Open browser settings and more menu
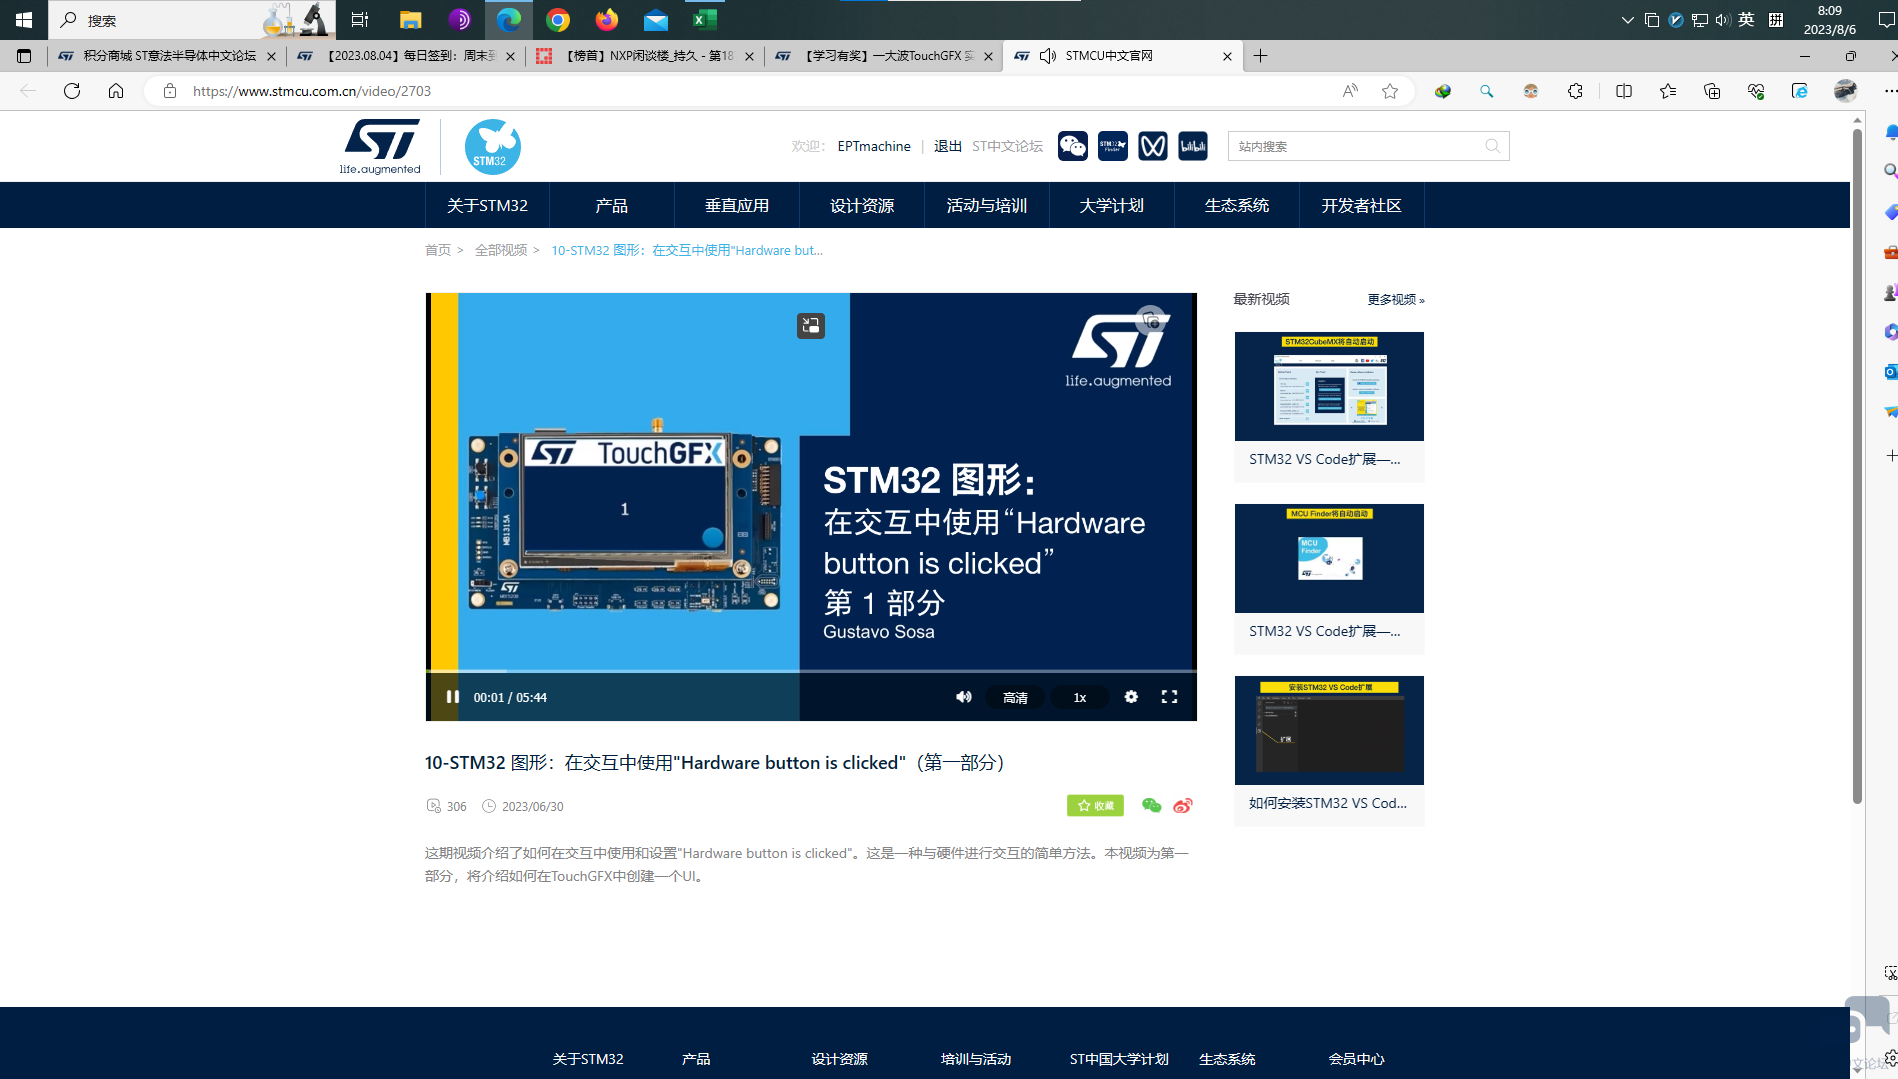Viewport: 1898px width, 1079px height. click(1889, 91)
